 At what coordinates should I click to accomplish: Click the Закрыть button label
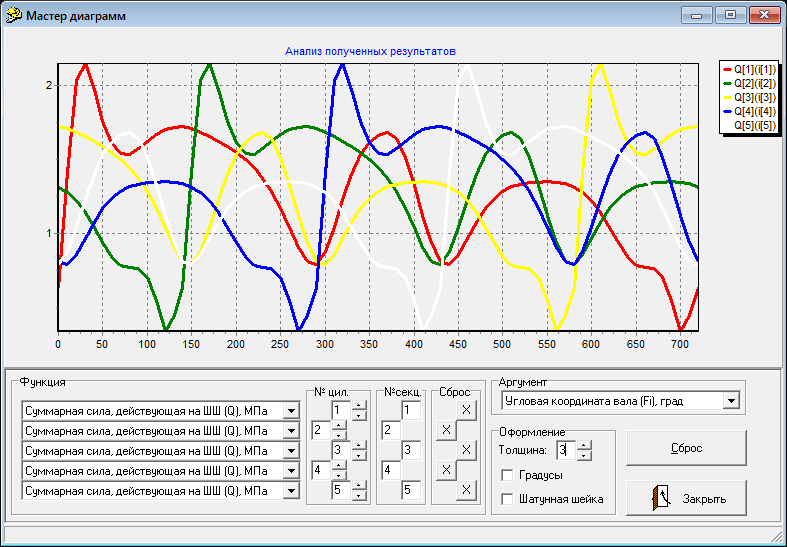click(704, 499)
